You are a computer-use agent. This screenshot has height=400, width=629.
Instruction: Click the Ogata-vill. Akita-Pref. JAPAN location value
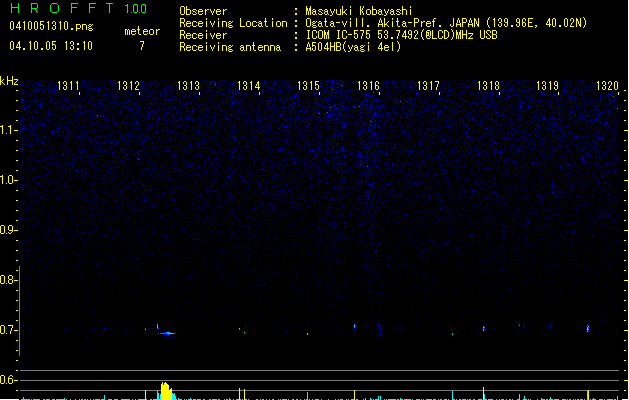(x=446, y=23)
